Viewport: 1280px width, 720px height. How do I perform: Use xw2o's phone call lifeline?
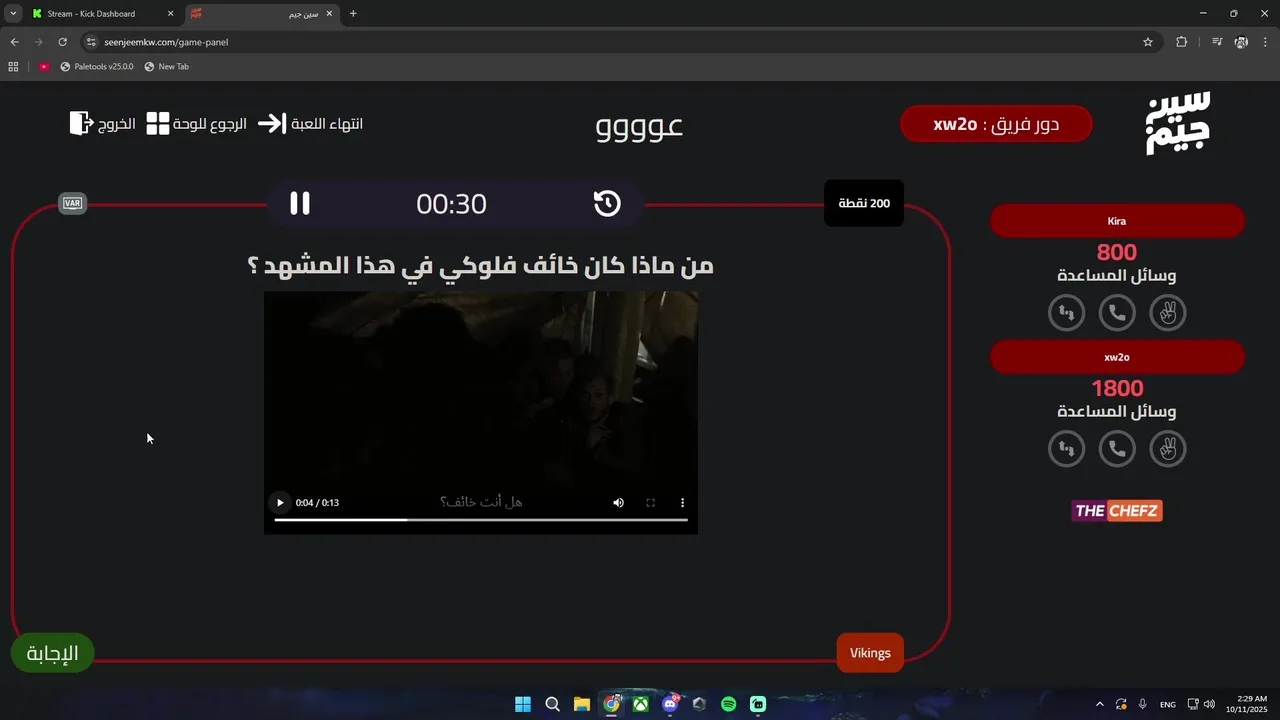[1117, 449]
